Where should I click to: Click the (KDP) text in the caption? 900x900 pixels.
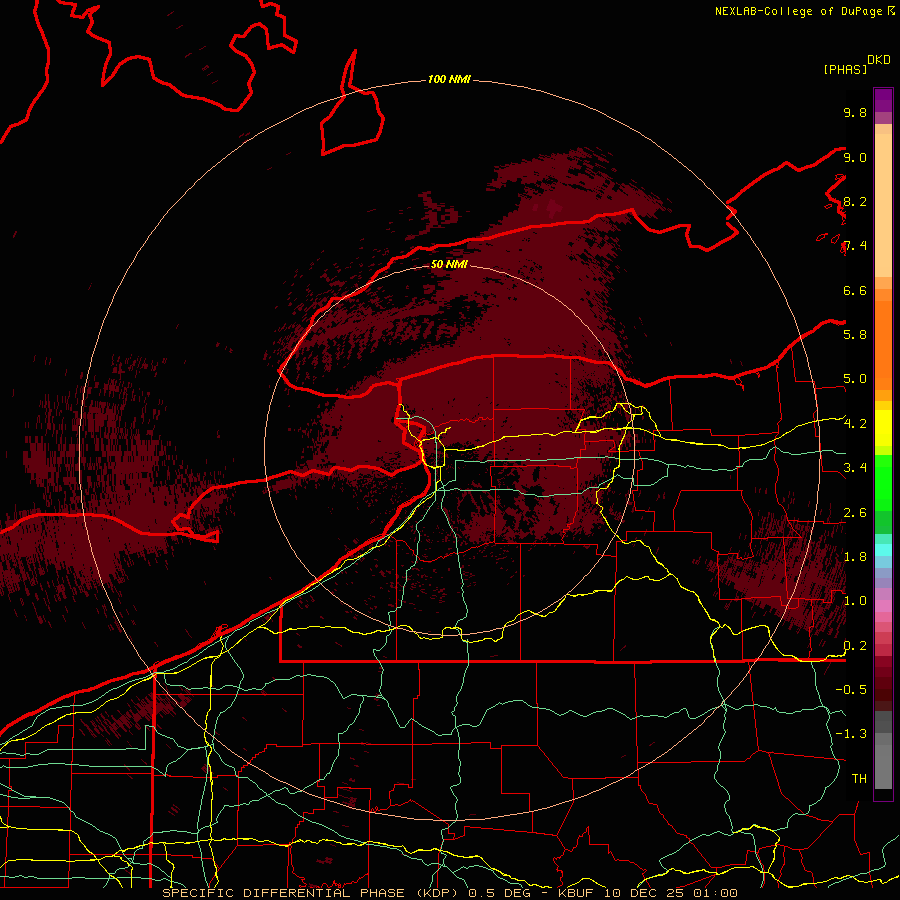coord(436,893)
